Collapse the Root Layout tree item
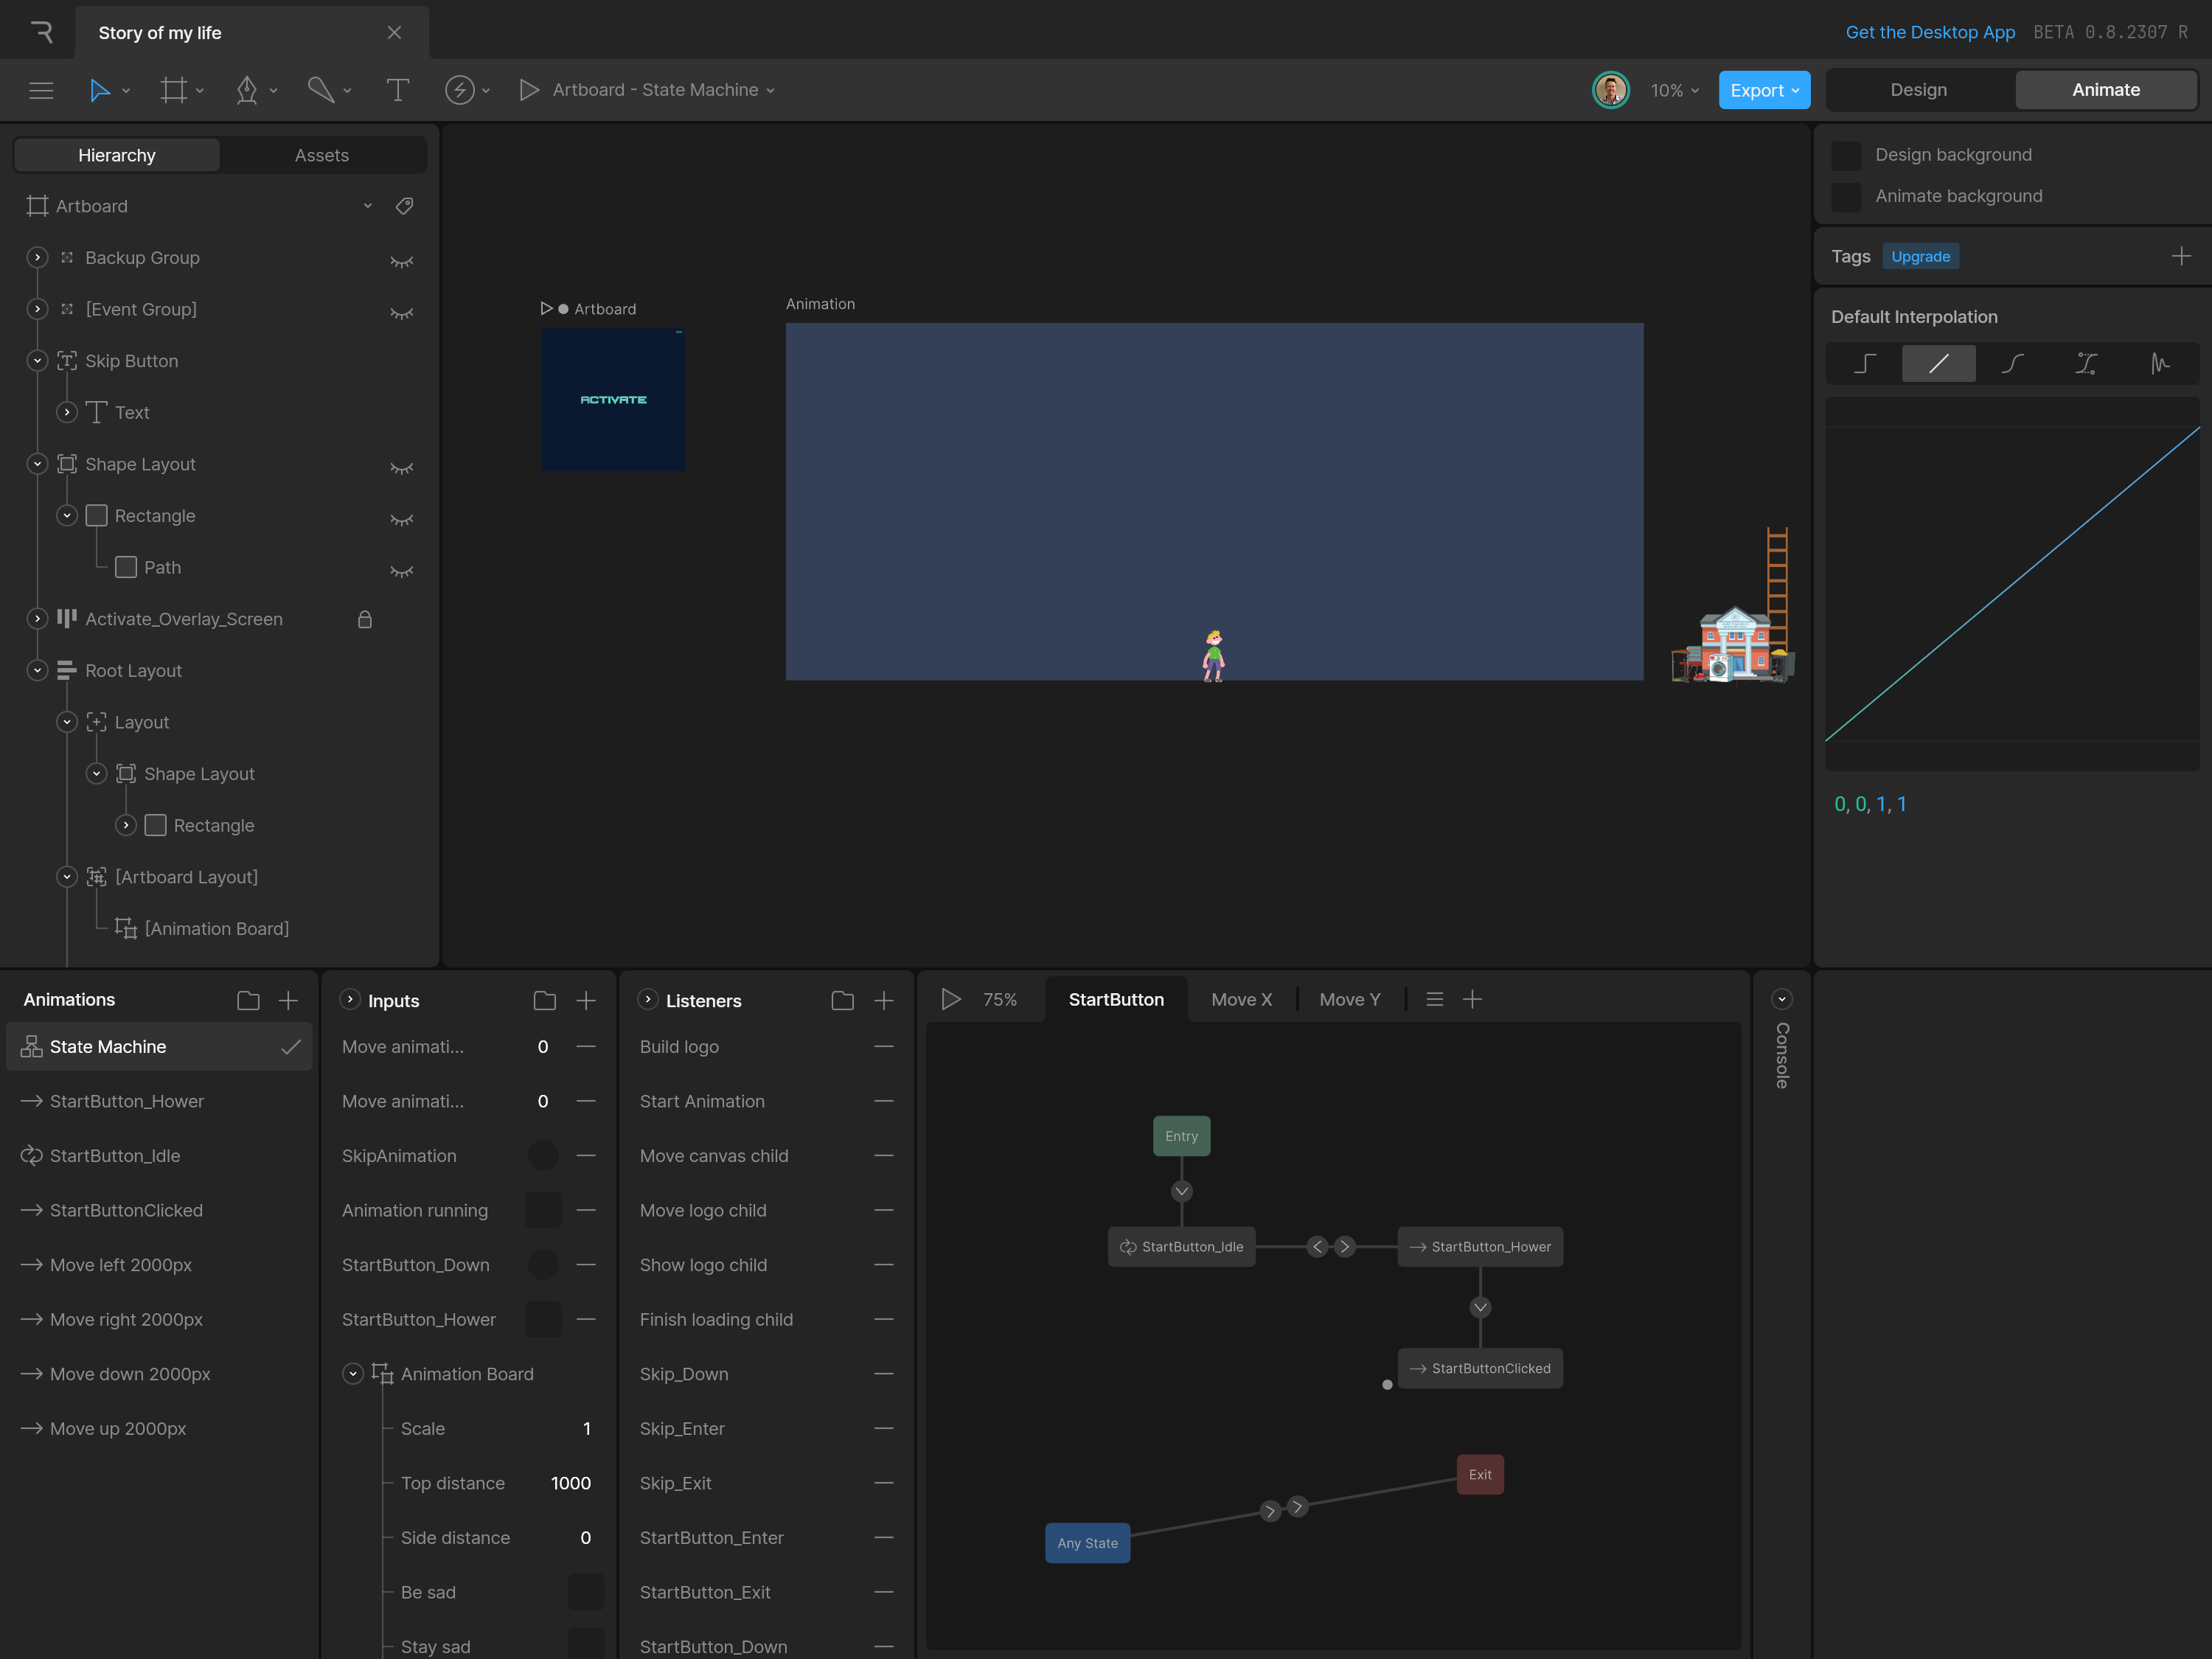Viewport: 2212px width, 1659px height. point(37,670)
